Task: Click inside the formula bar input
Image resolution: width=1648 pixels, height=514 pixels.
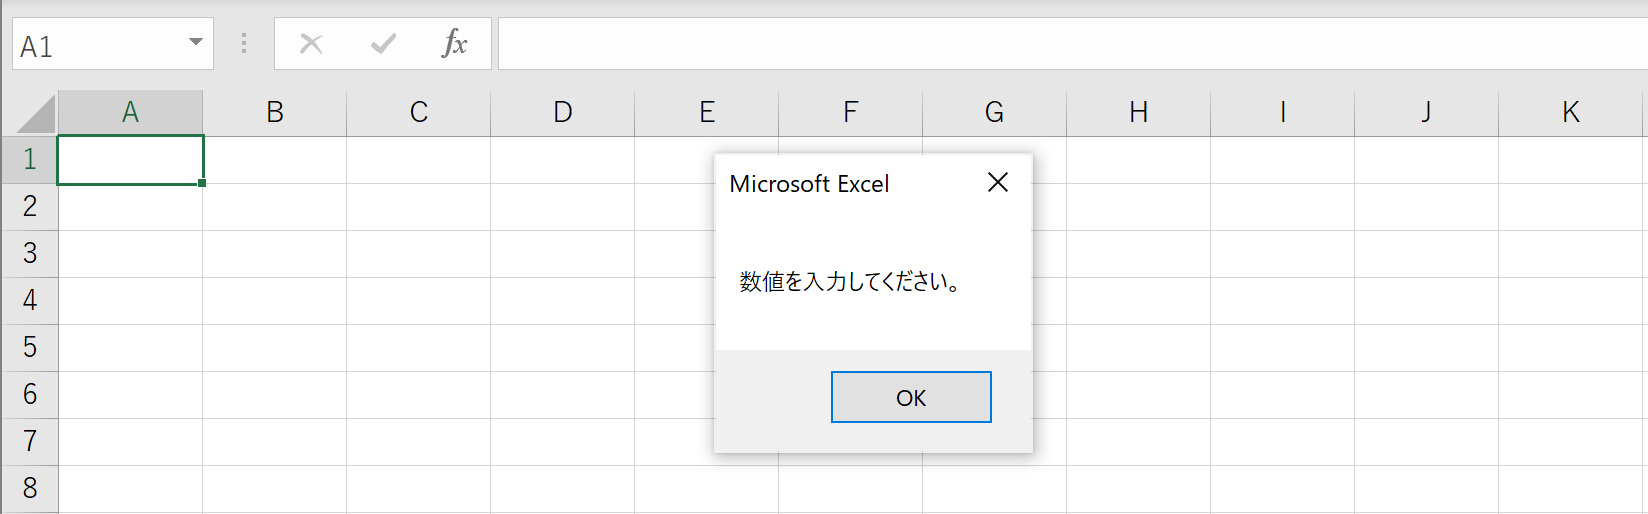Action: coord(1072,44)
